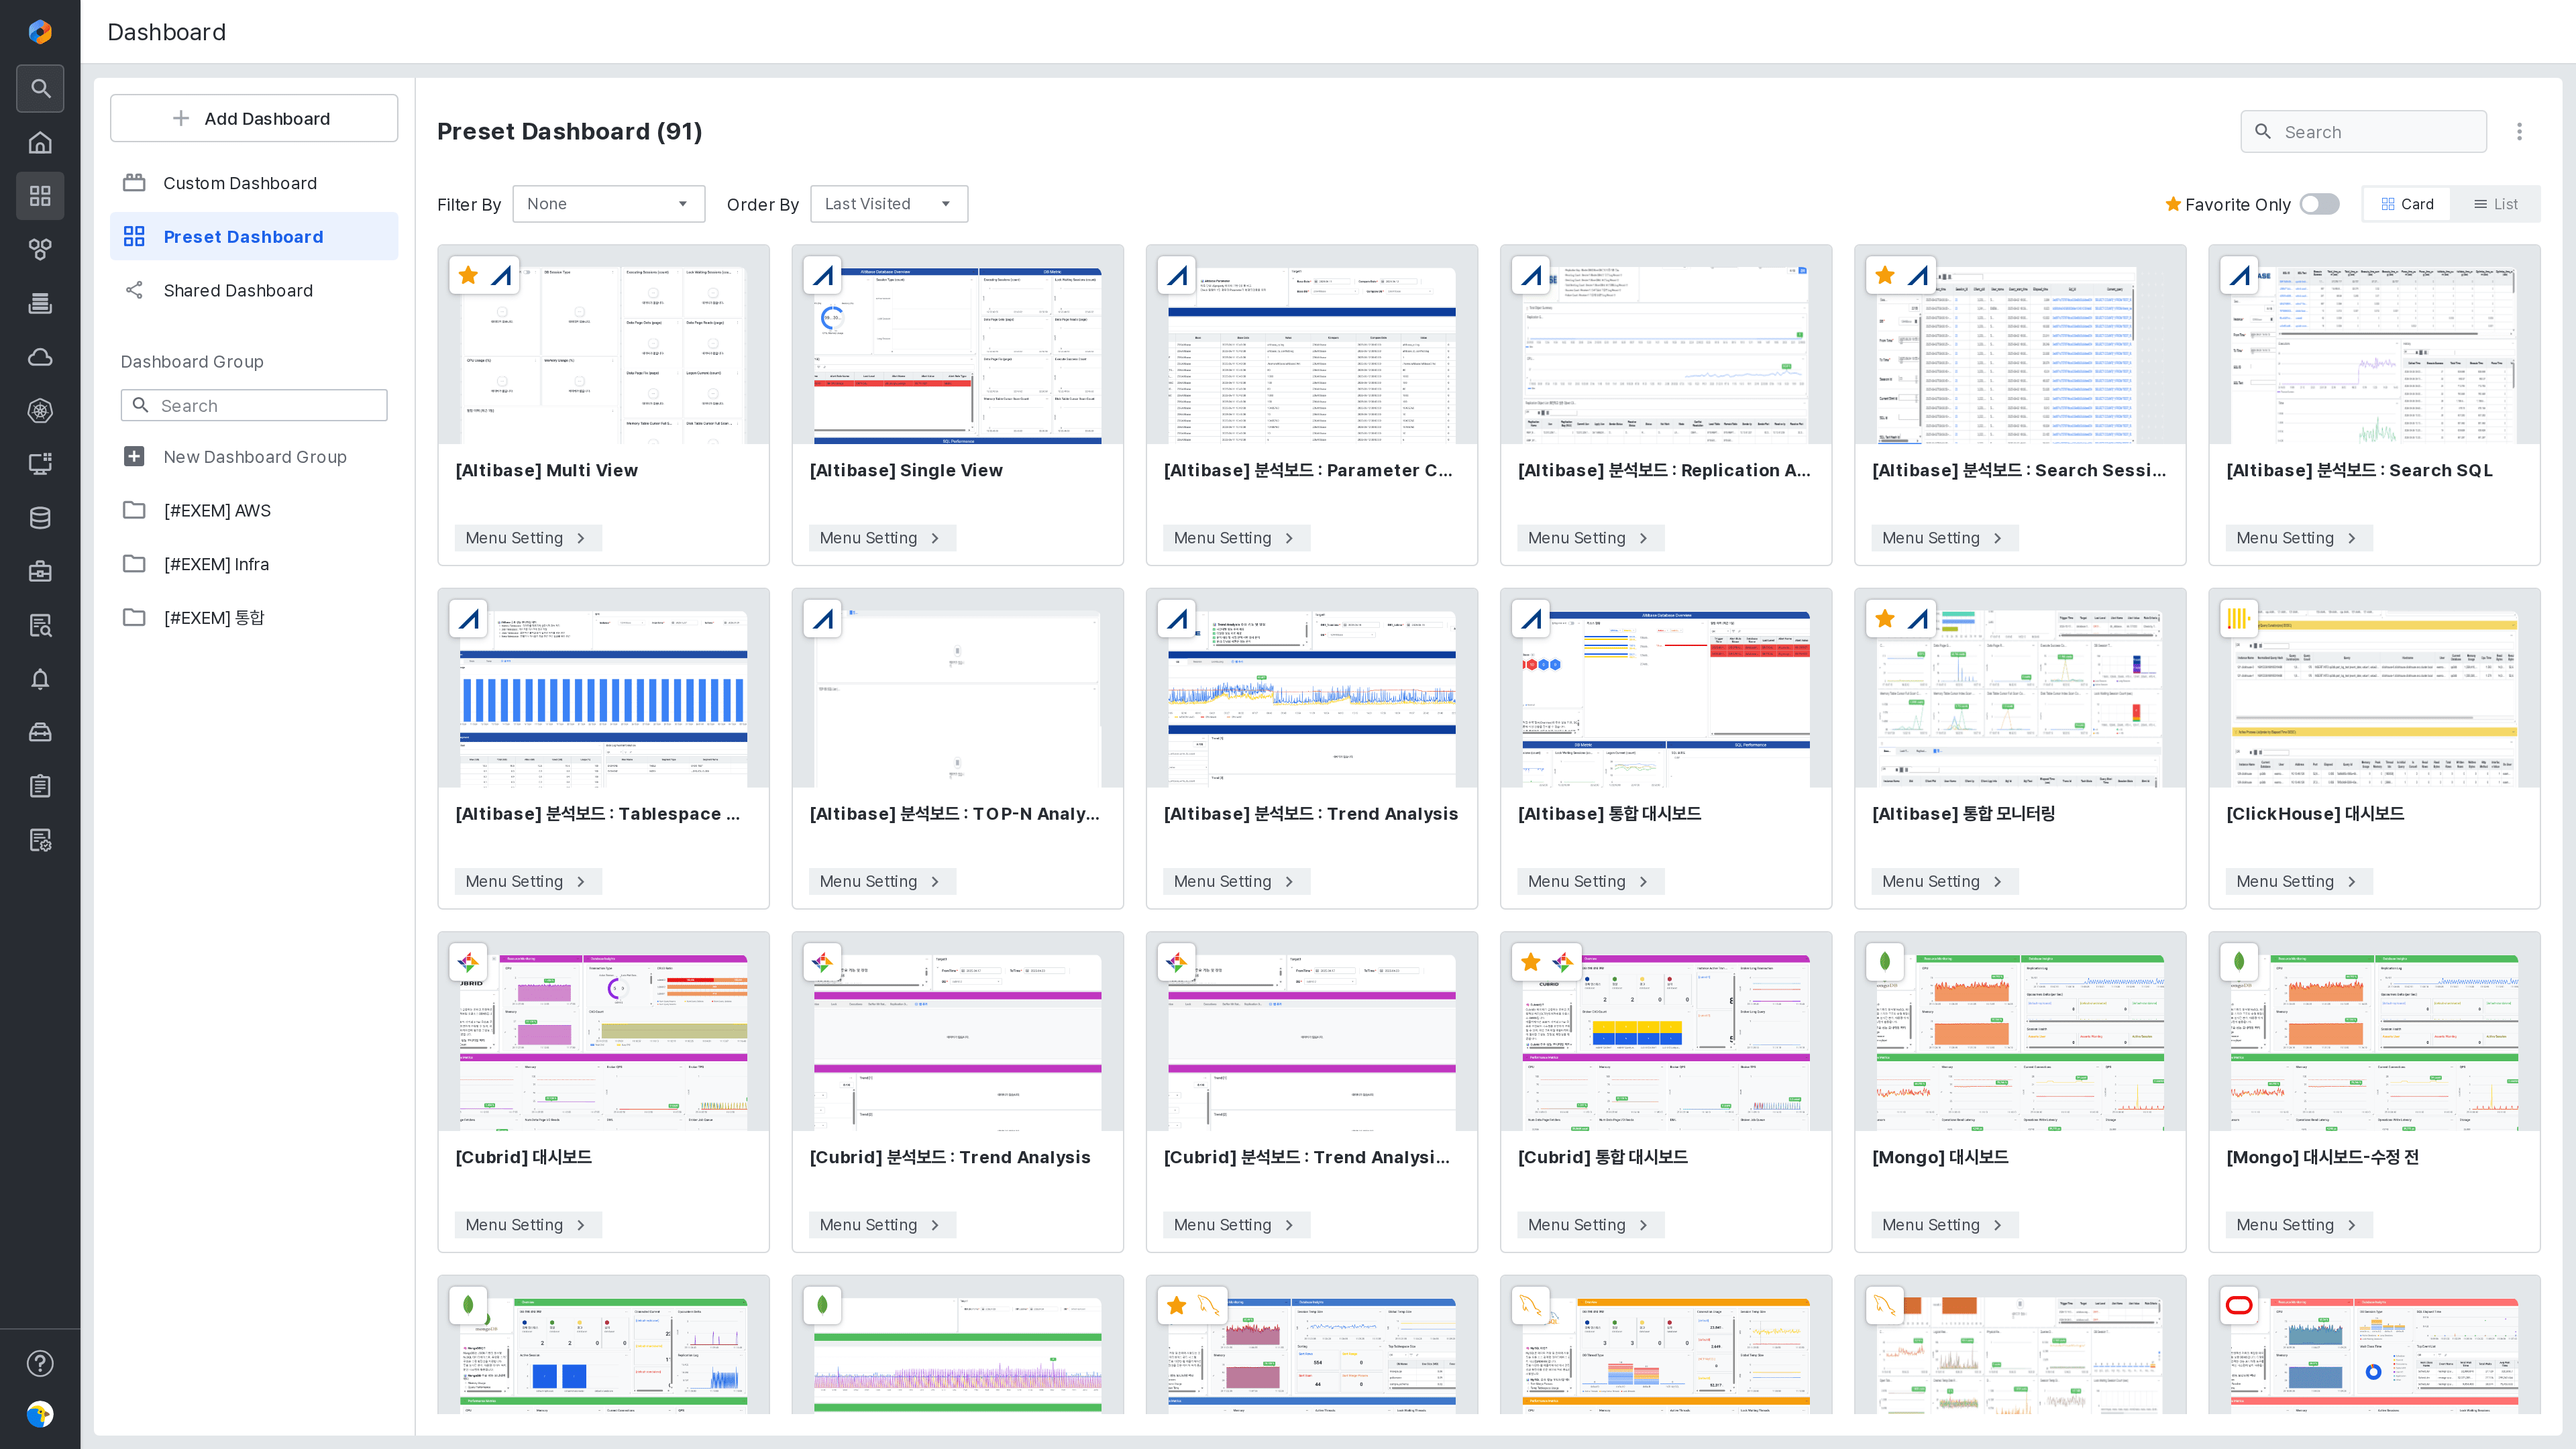Open the help question mark icon

point(40,1363)
